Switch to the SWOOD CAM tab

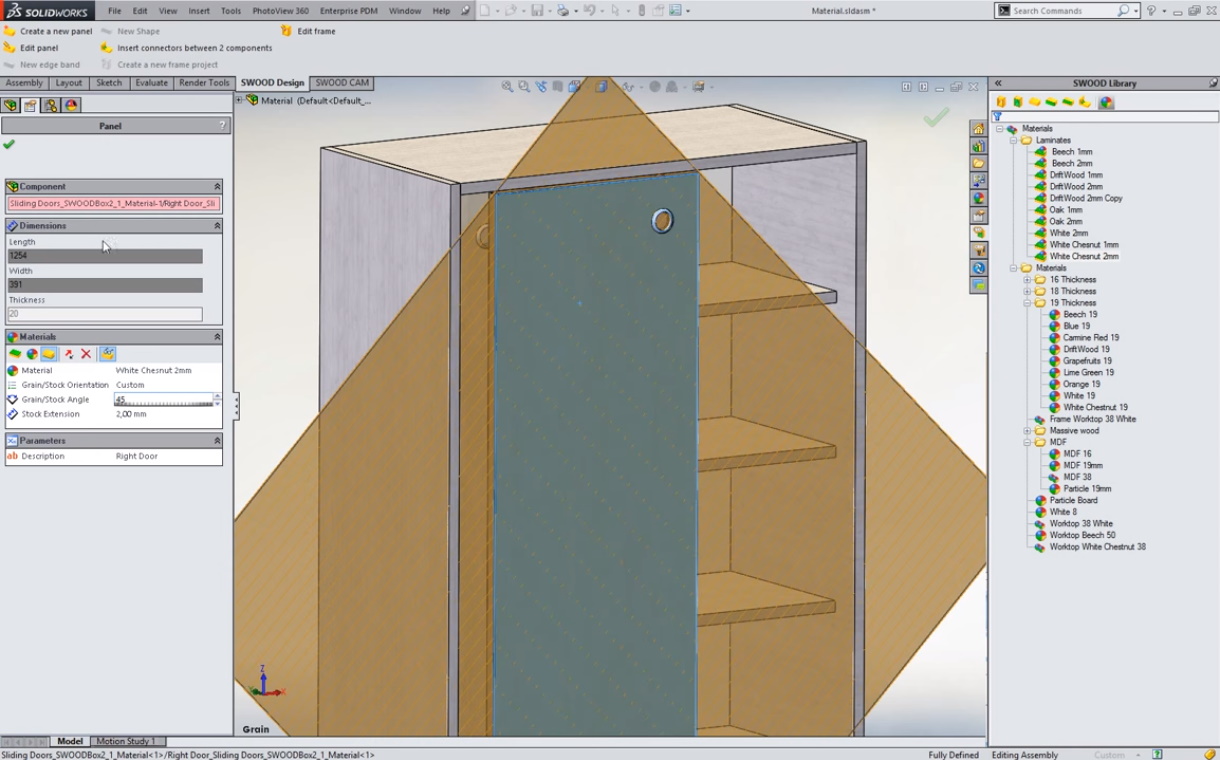tap(342, 83)
